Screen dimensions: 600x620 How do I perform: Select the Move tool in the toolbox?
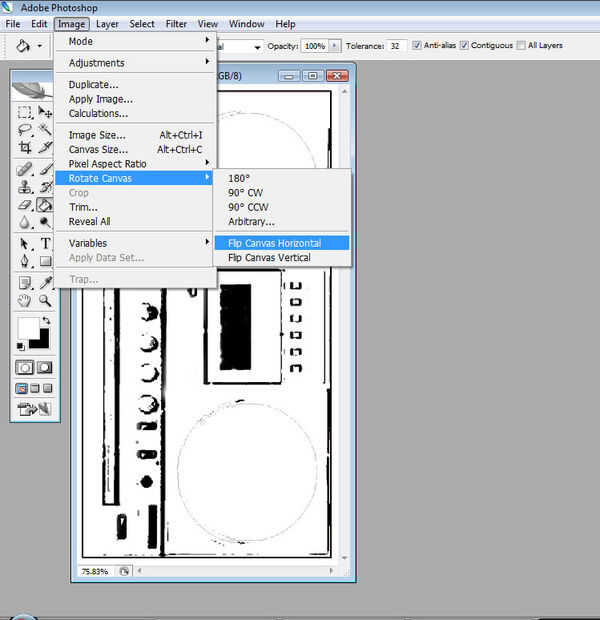[45, 112]
